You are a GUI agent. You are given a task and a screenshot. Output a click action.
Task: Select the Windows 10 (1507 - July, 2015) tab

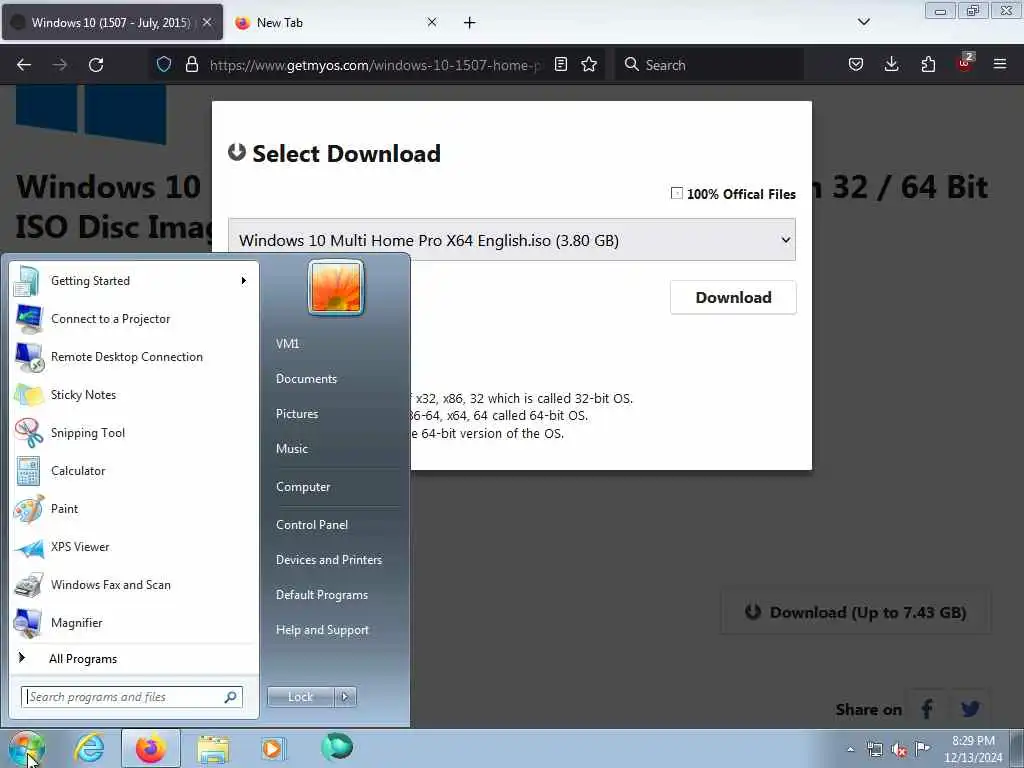tap(112, 23)
